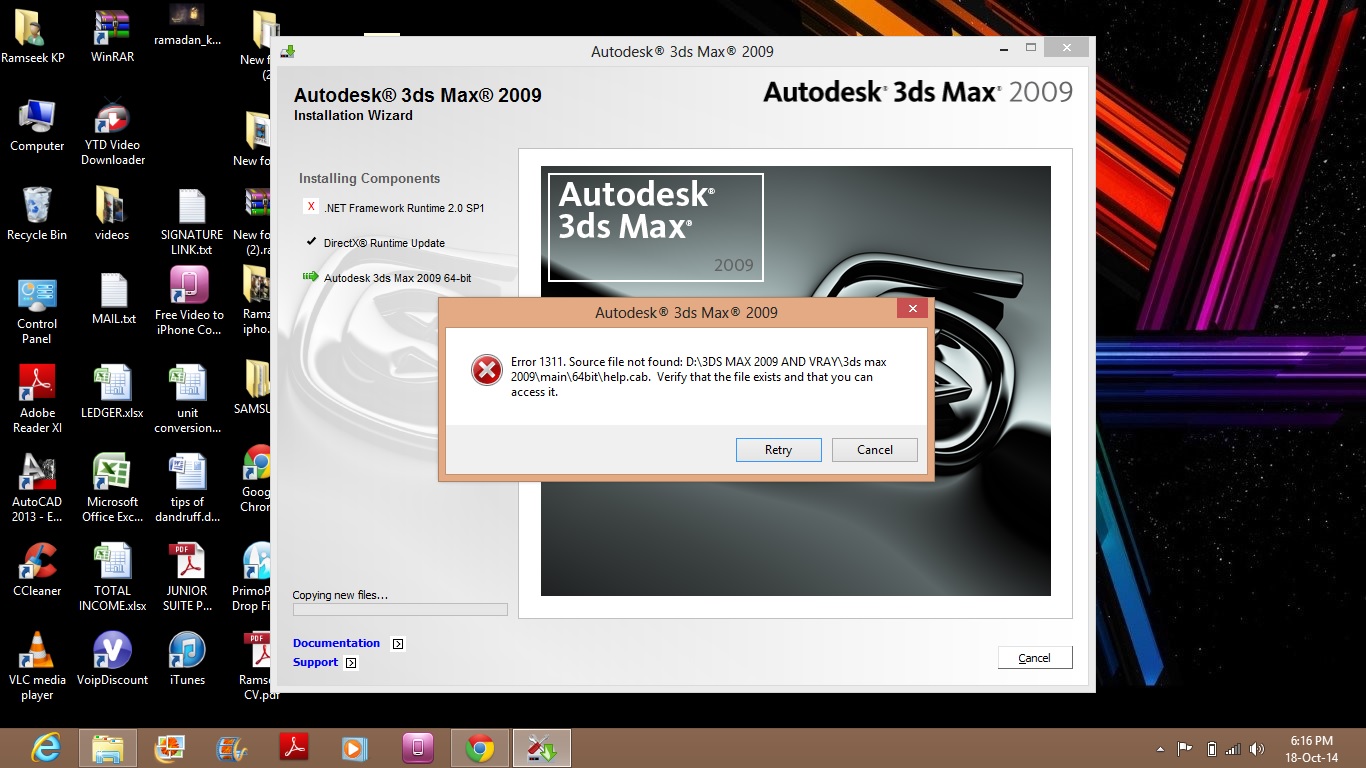The height and width of the screenshot is (768, 1366).
Task: Open the network signal tray icon
Action: tap(1233, 749)
